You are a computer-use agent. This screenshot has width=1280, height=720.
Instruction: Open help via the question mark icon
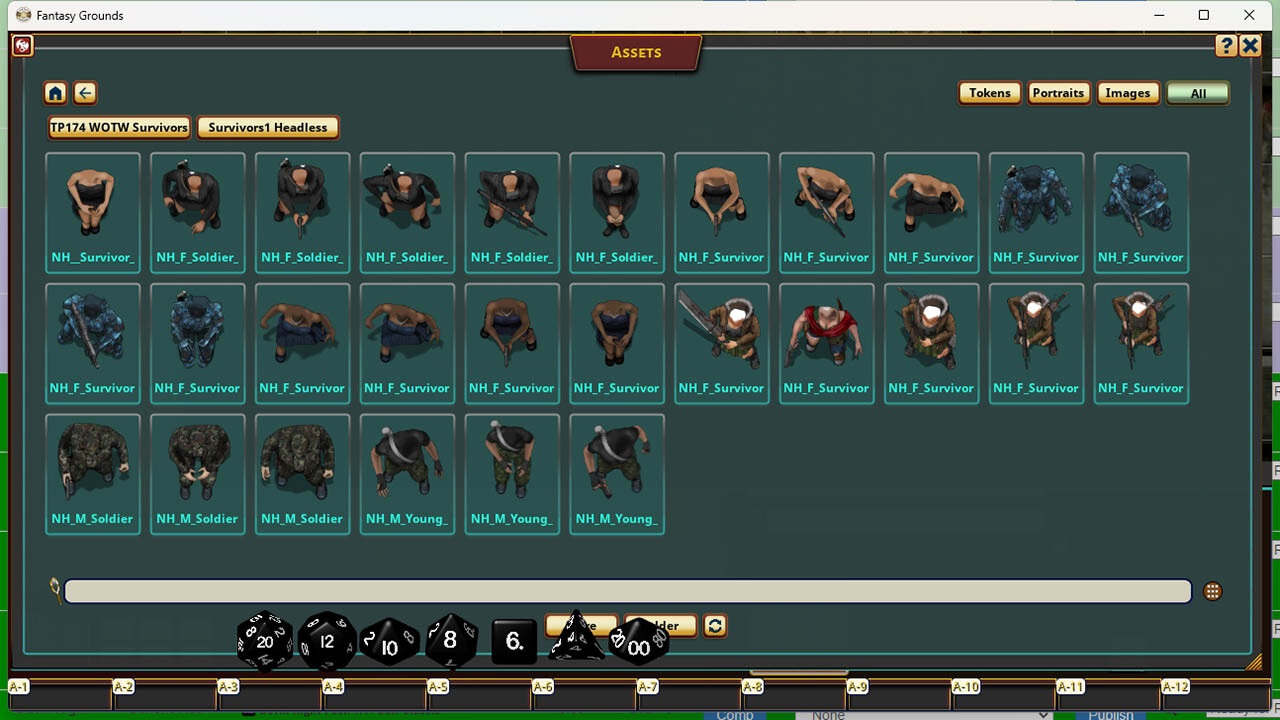[1226, 45]
